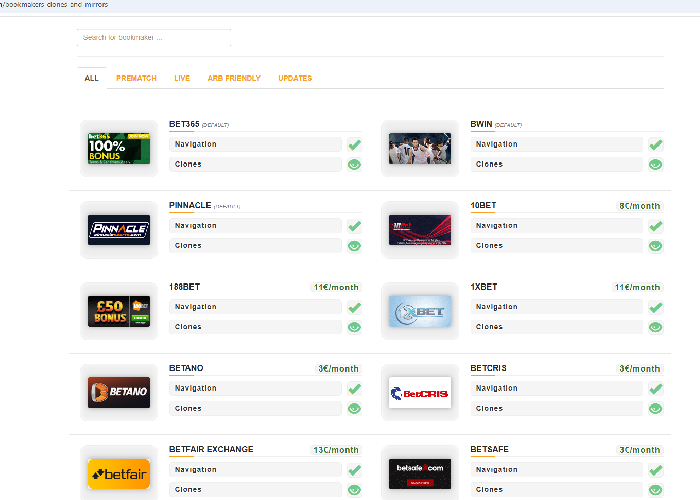Click Clones row under BETSAFE
Image resolution: width=700 pixels, height=500 pixels.
point(557,489)
